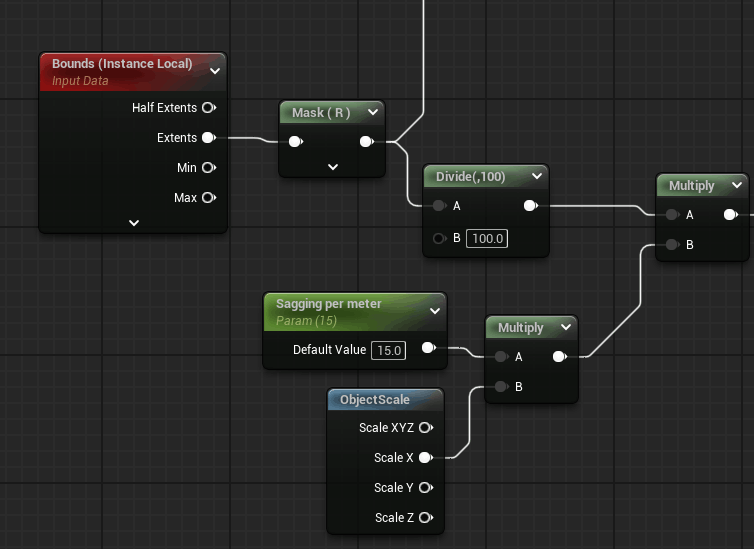Click the Scale Z output pin
The width and height of the screenshot is (754, 549).
coord(426,517)
